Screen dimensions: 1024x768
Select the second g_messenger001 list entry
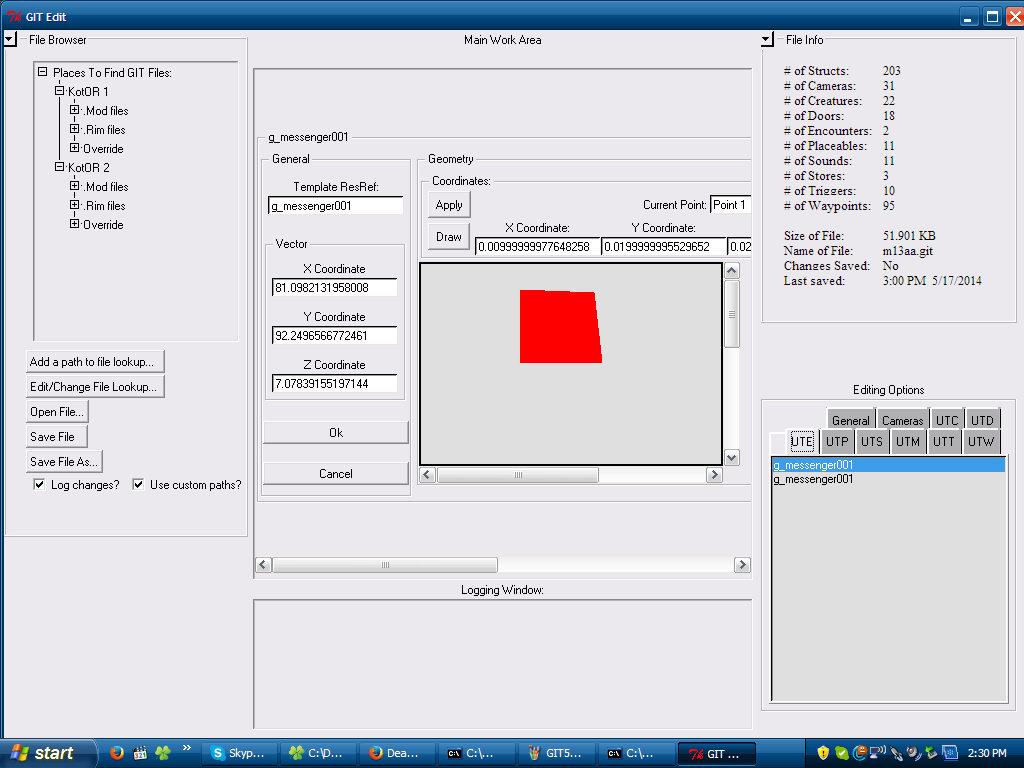889,479
